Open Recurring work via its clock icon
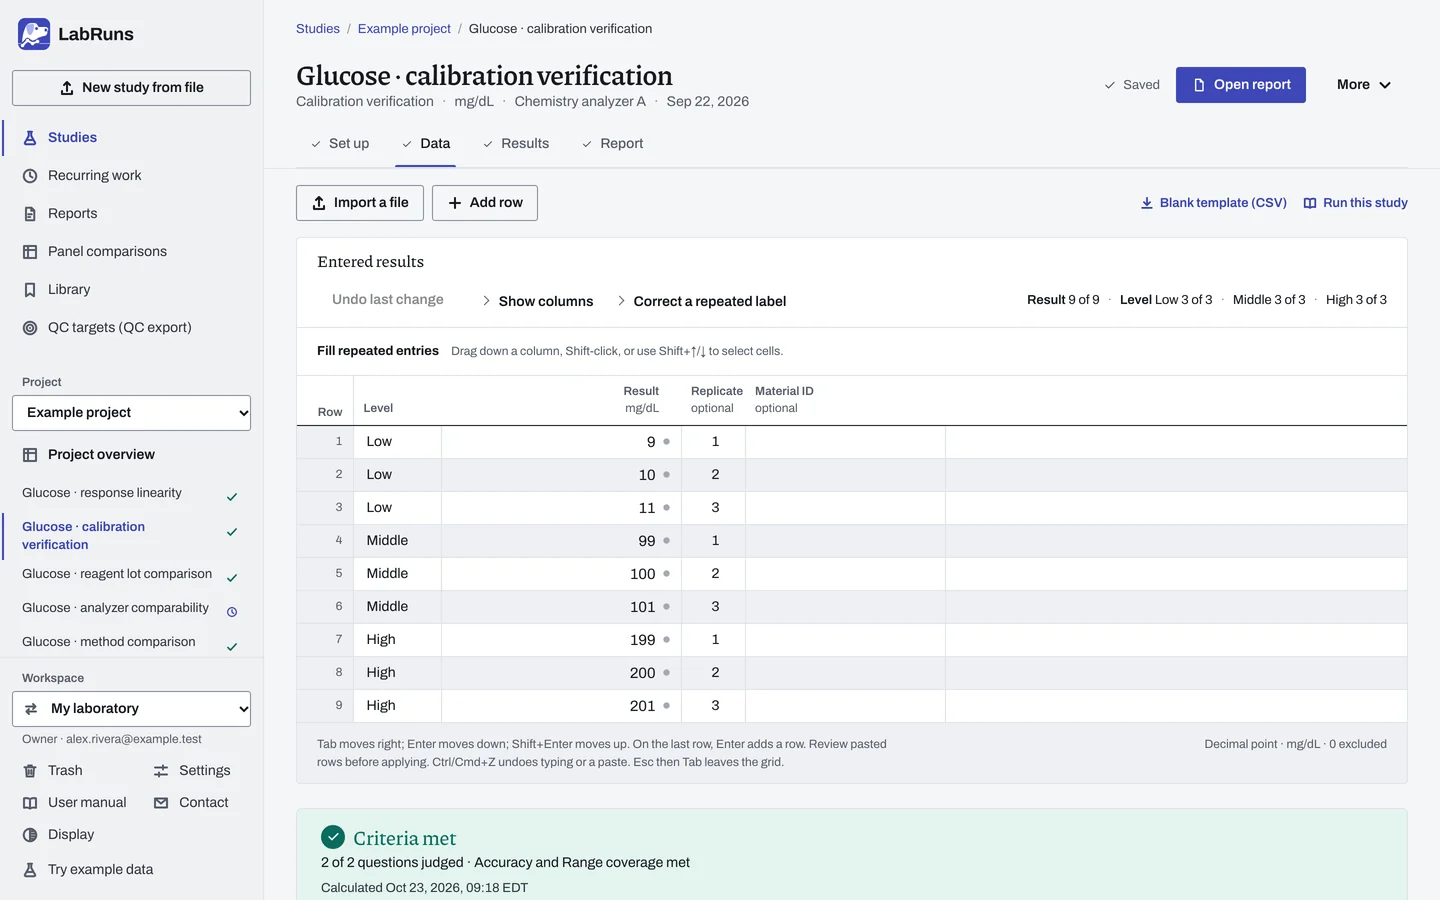Viewport: 1440px width, 900px height. click(30, 176)
